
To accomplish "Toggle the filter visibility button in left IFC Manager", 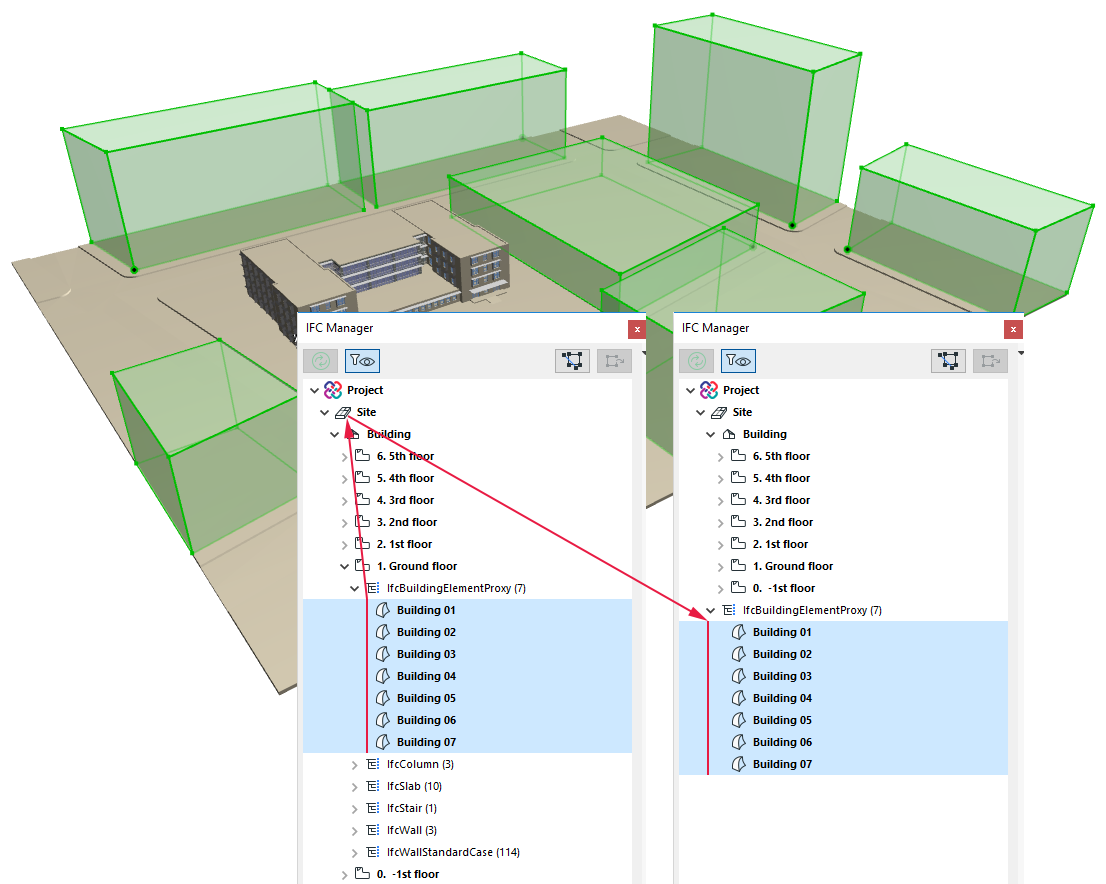I will click(363, 361).
